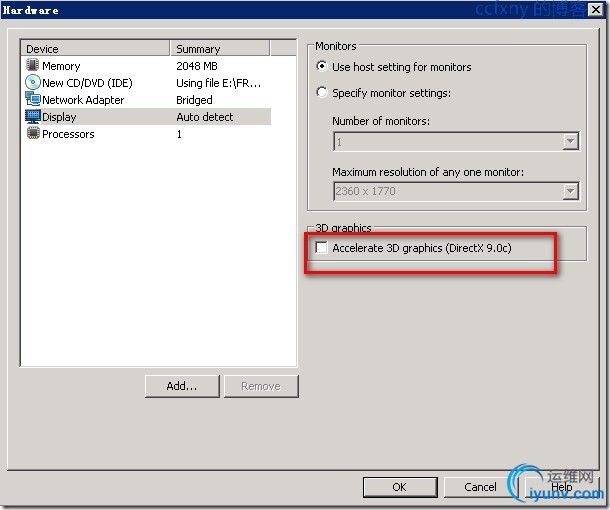Screen dimensions: 610x510
Task: Click the Bridged summary value
Action: (194, 100)
